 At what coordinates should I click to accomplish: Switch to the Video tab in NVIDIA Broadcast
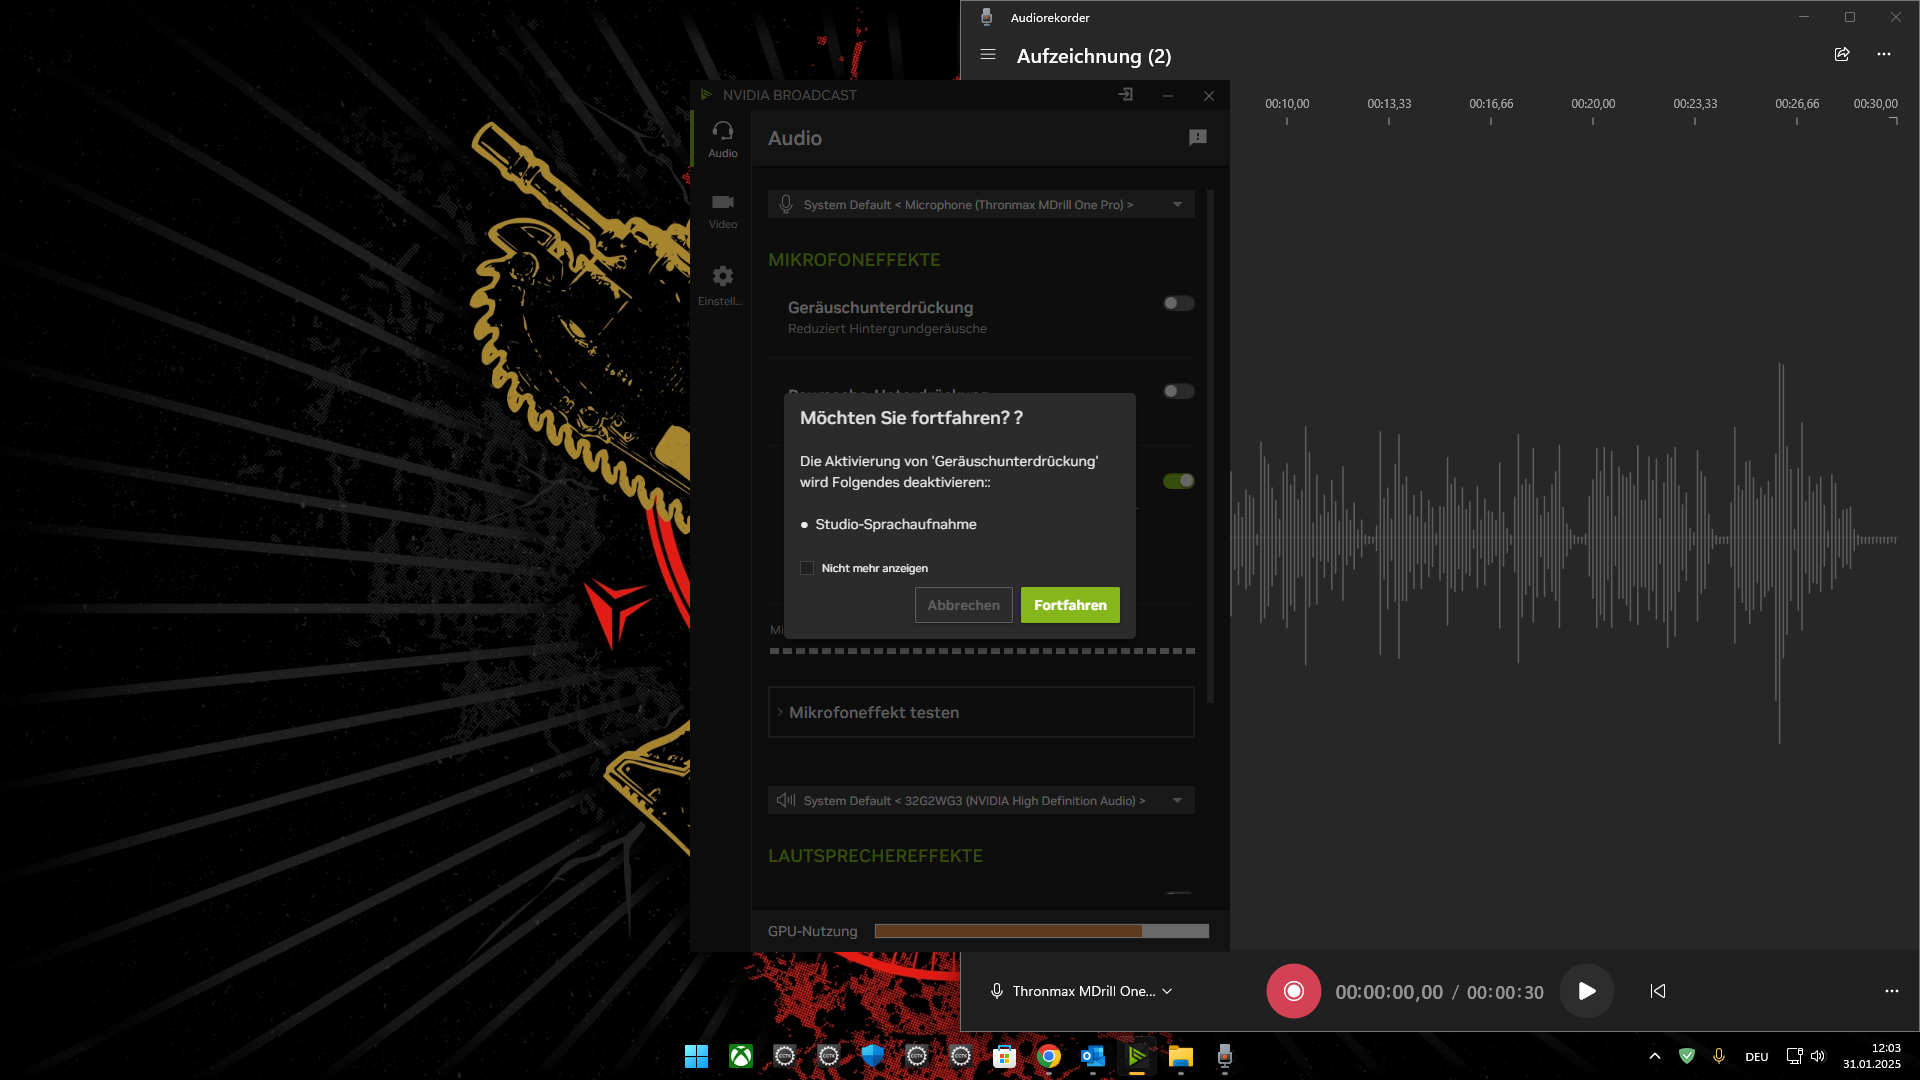pyautogui.click(x=722, y=211)
